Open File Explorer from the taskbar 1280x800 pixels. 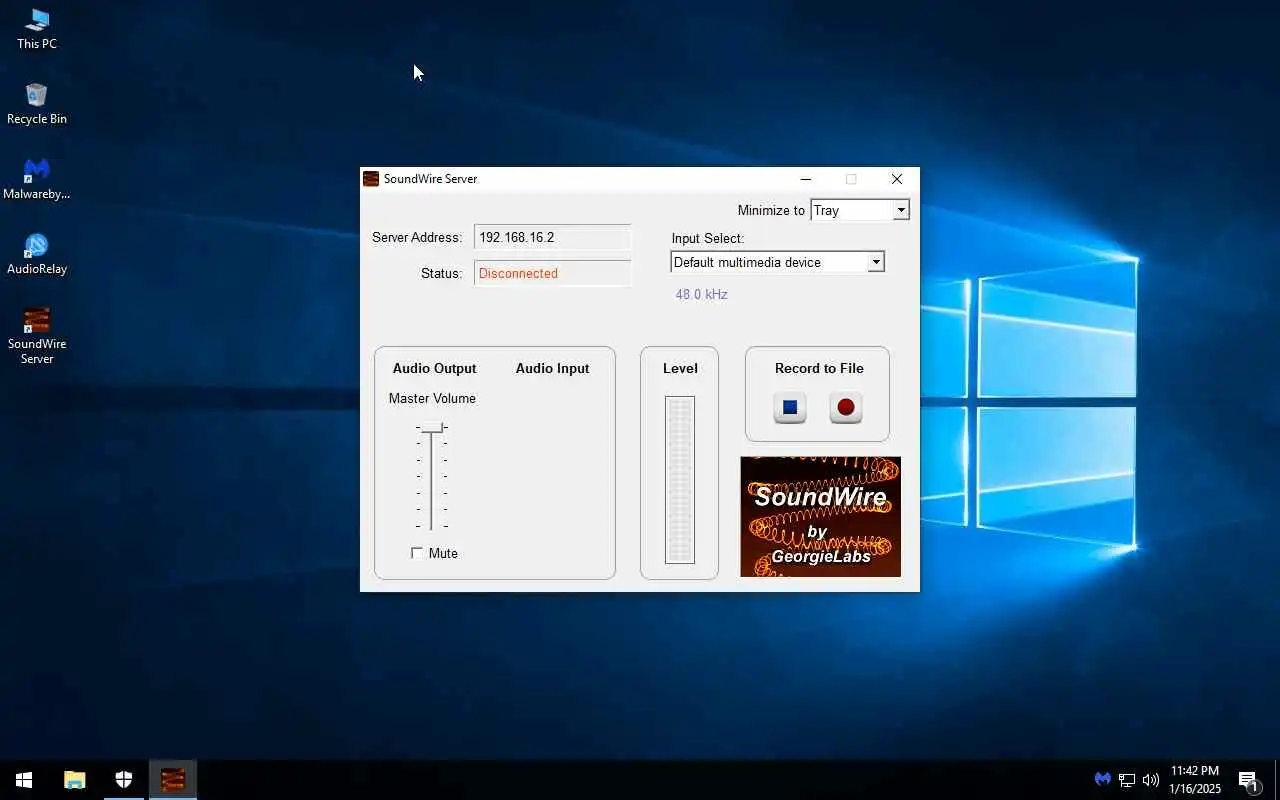tap(75, 780)
